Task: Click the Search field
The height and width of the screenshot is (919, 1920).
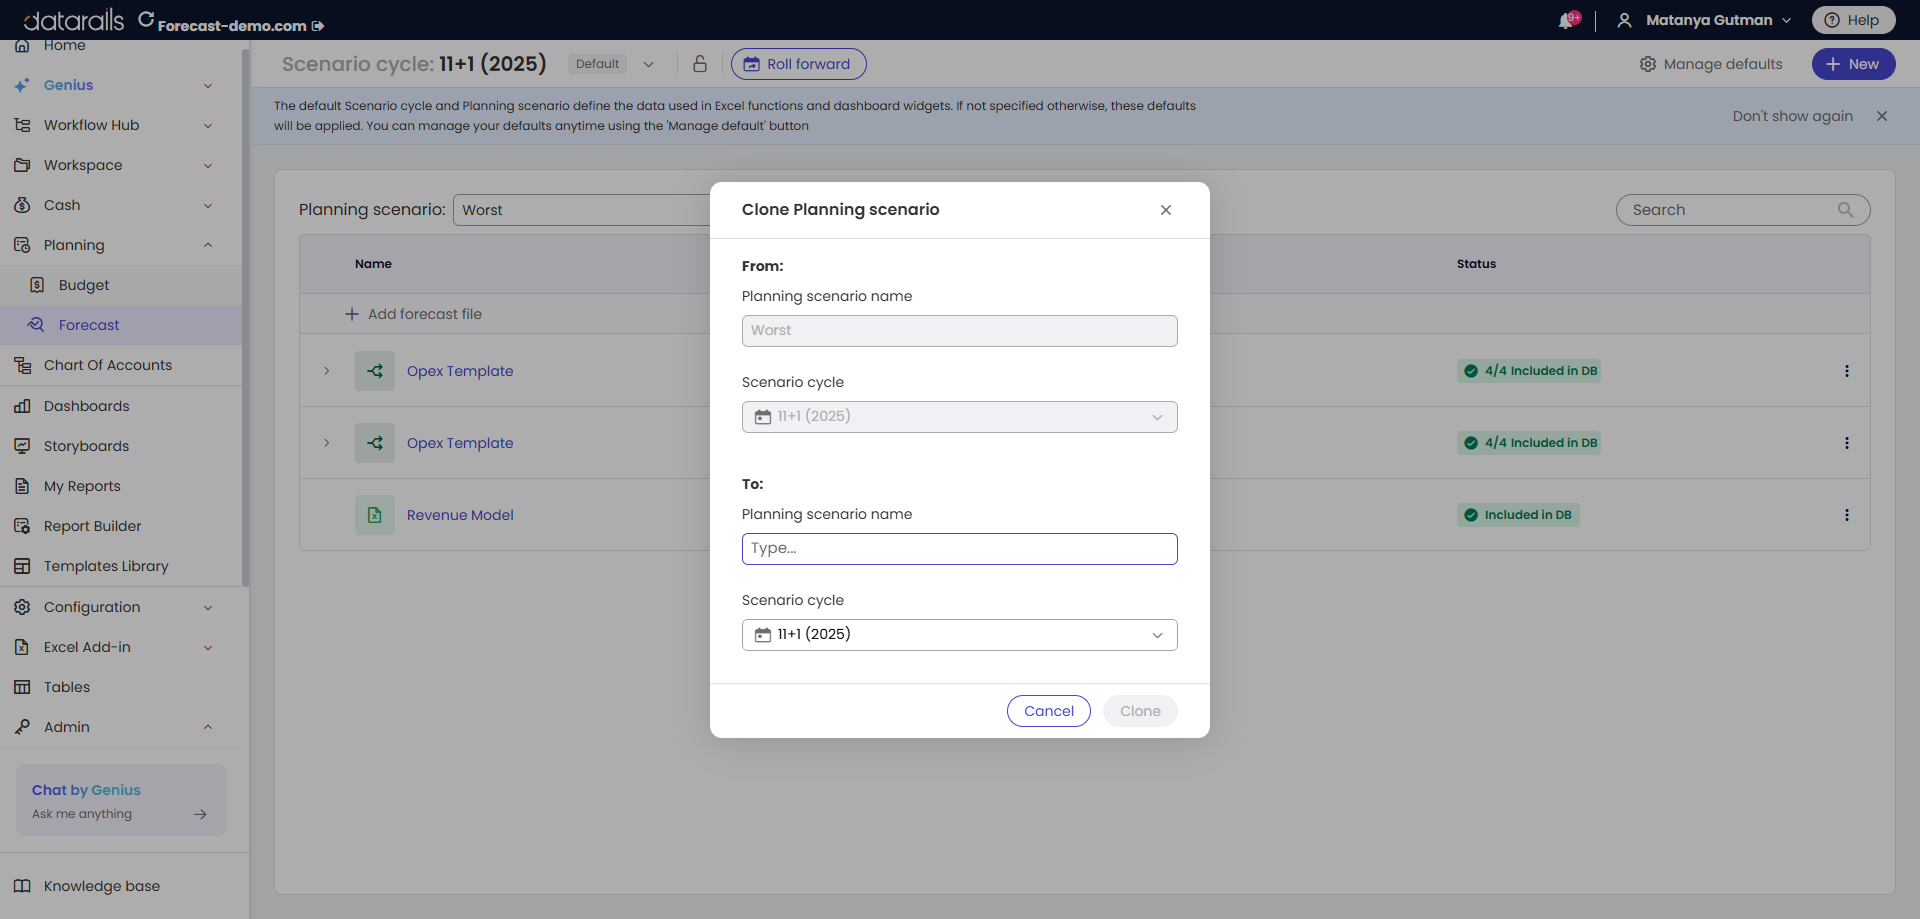Action: (1742, 210)
